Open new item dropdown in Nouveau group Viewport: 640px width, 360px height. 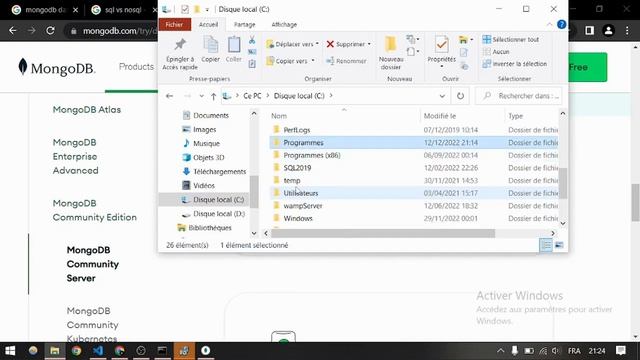[x=412, y=39]
